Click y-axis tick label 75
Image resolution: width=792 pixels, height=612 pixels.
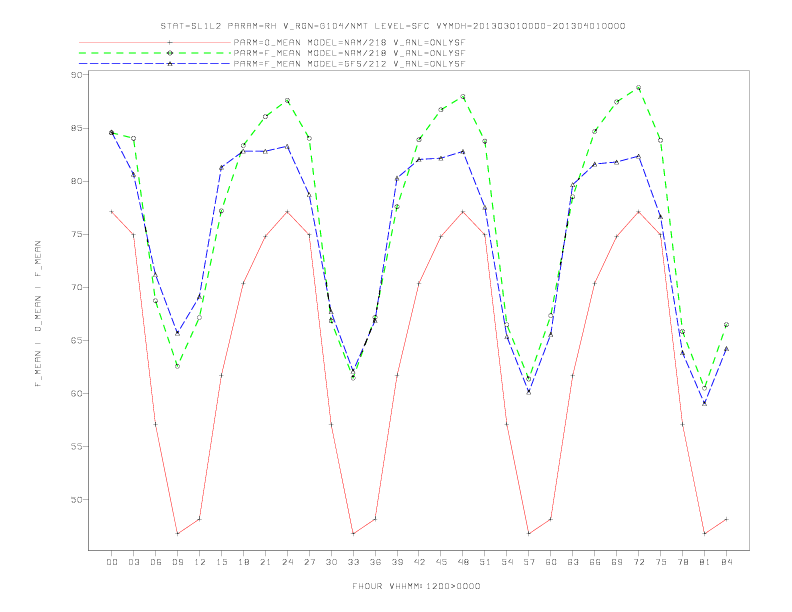(76, 234)
